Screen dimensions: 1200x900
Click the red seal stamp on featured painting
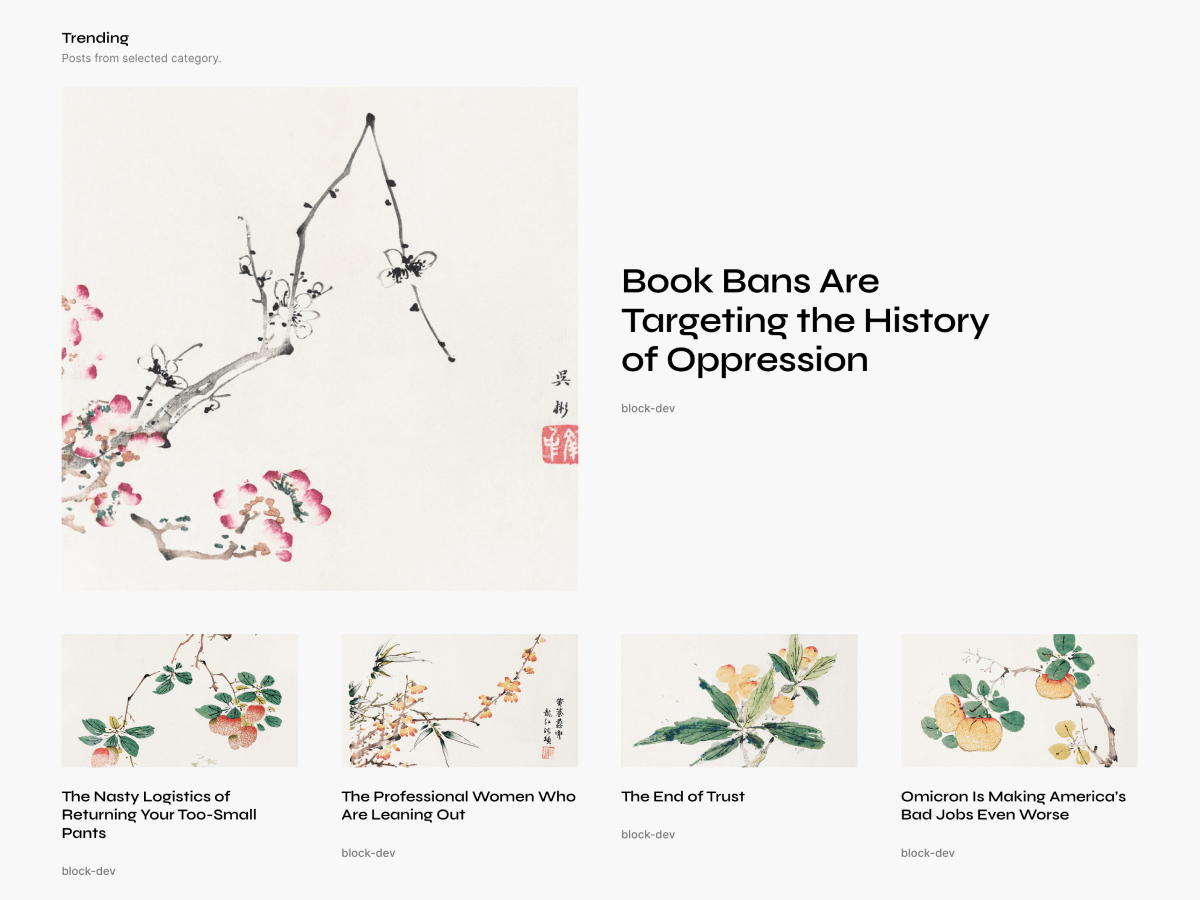click(x=559, y=444)
